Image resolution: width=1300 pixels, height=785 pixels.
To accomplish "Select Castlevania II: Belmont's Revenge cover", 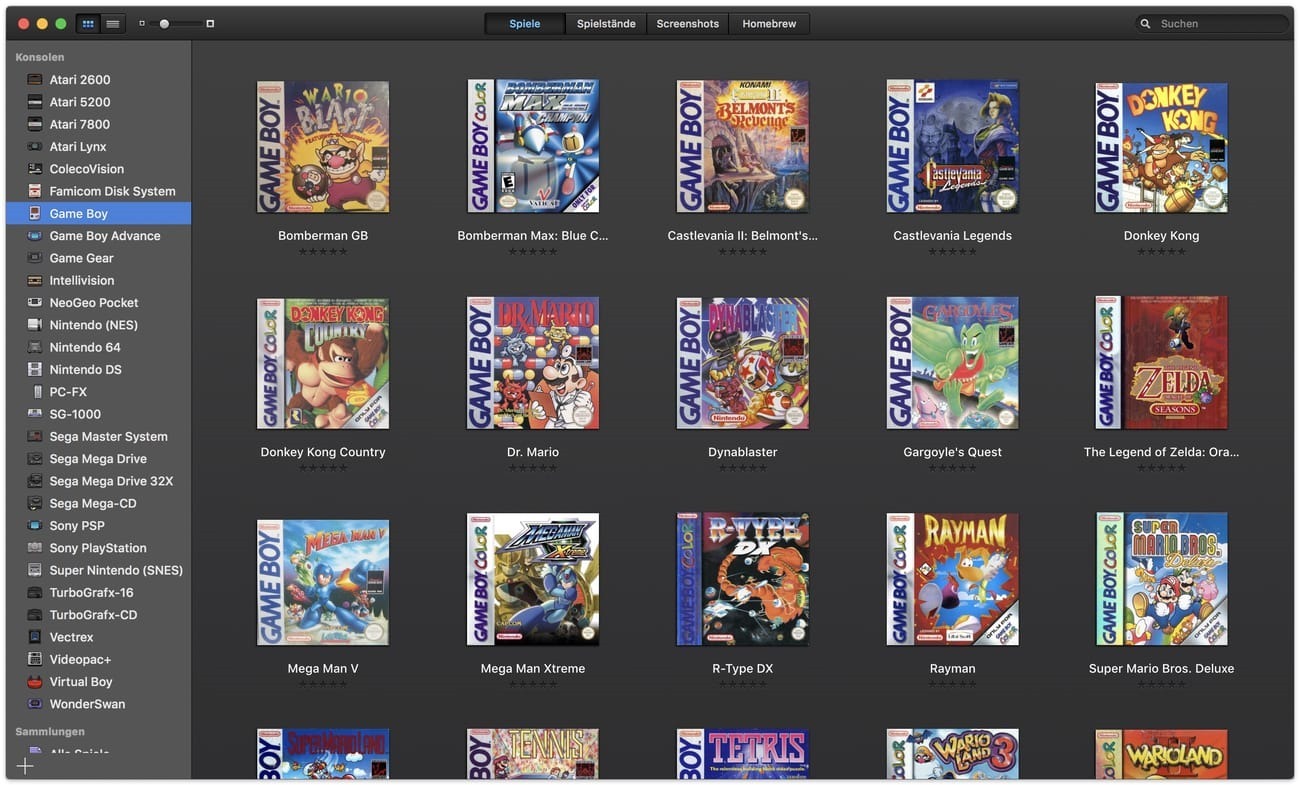I will 743,147.
